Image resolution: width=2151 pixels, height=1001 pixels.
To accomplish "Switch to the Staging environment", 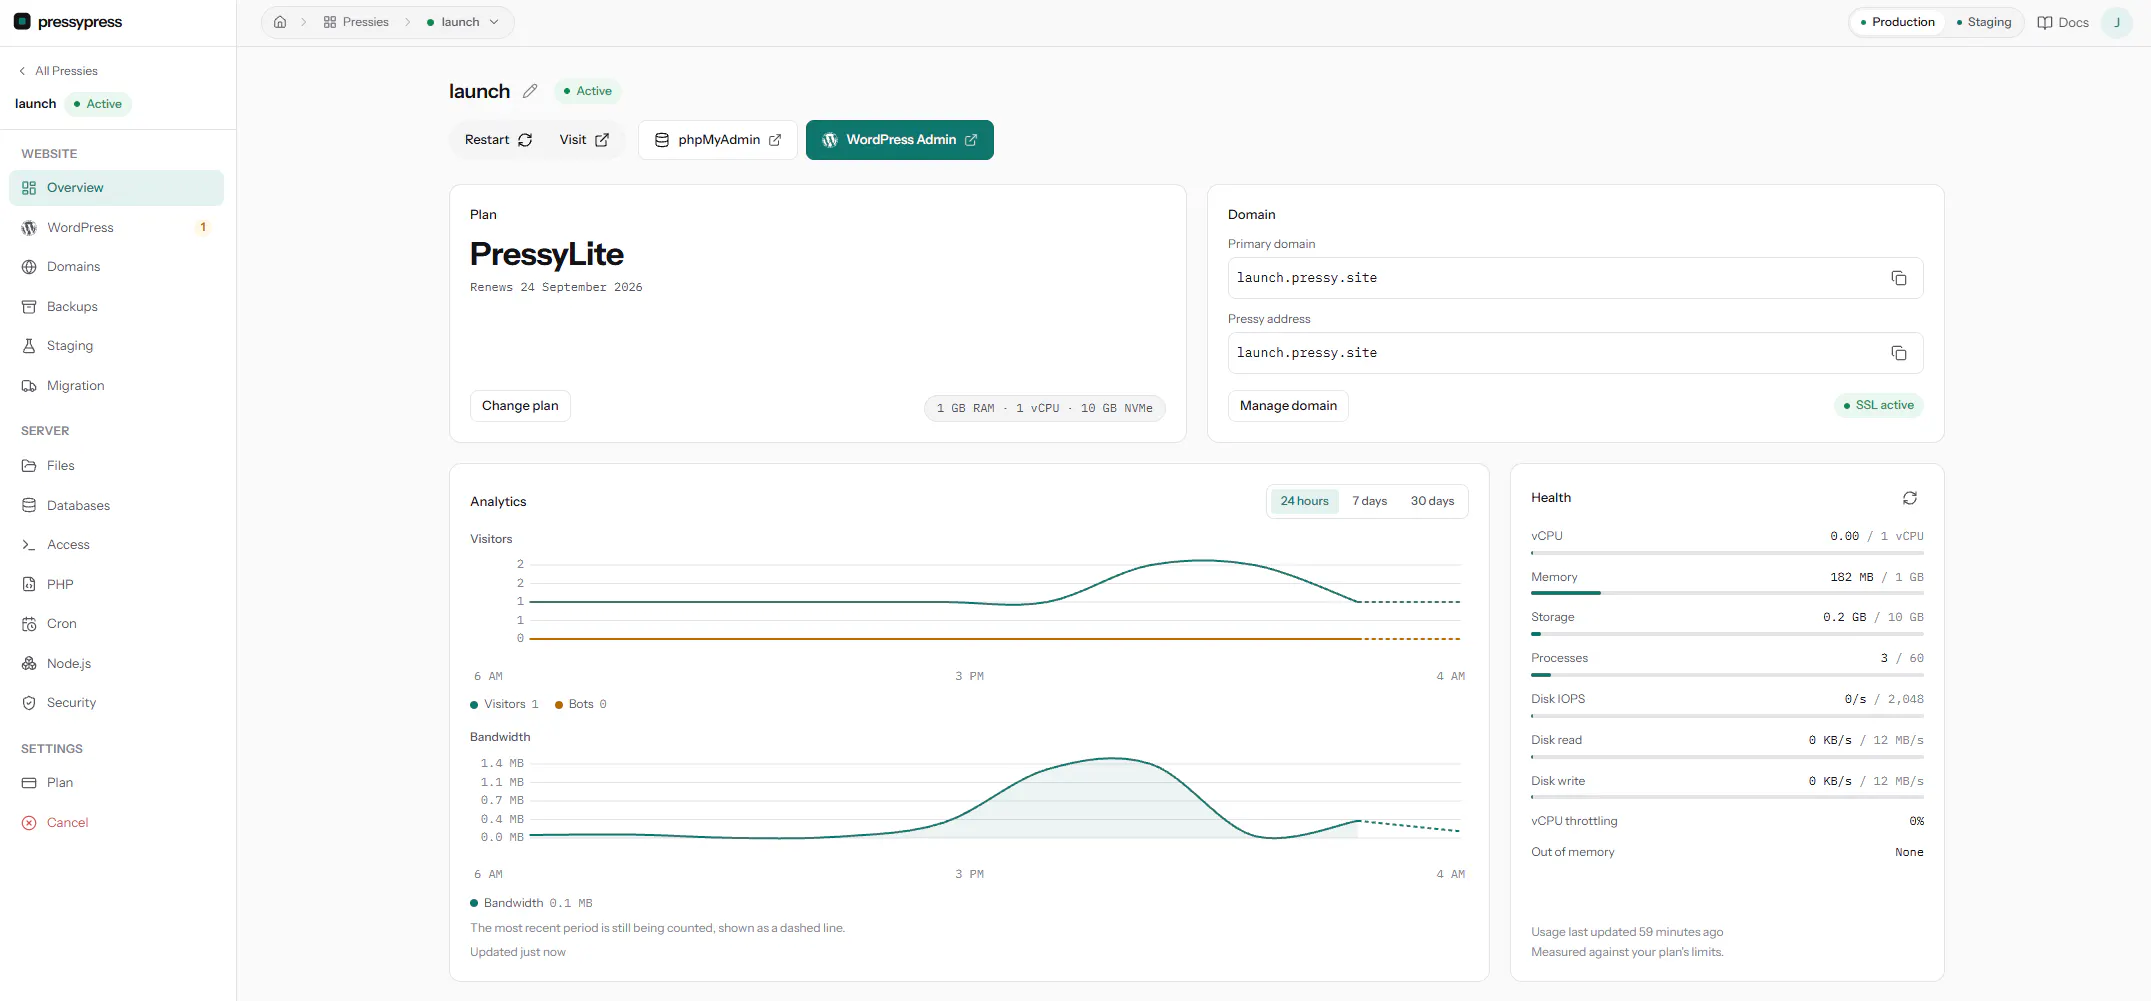I will click(1984, 22).
